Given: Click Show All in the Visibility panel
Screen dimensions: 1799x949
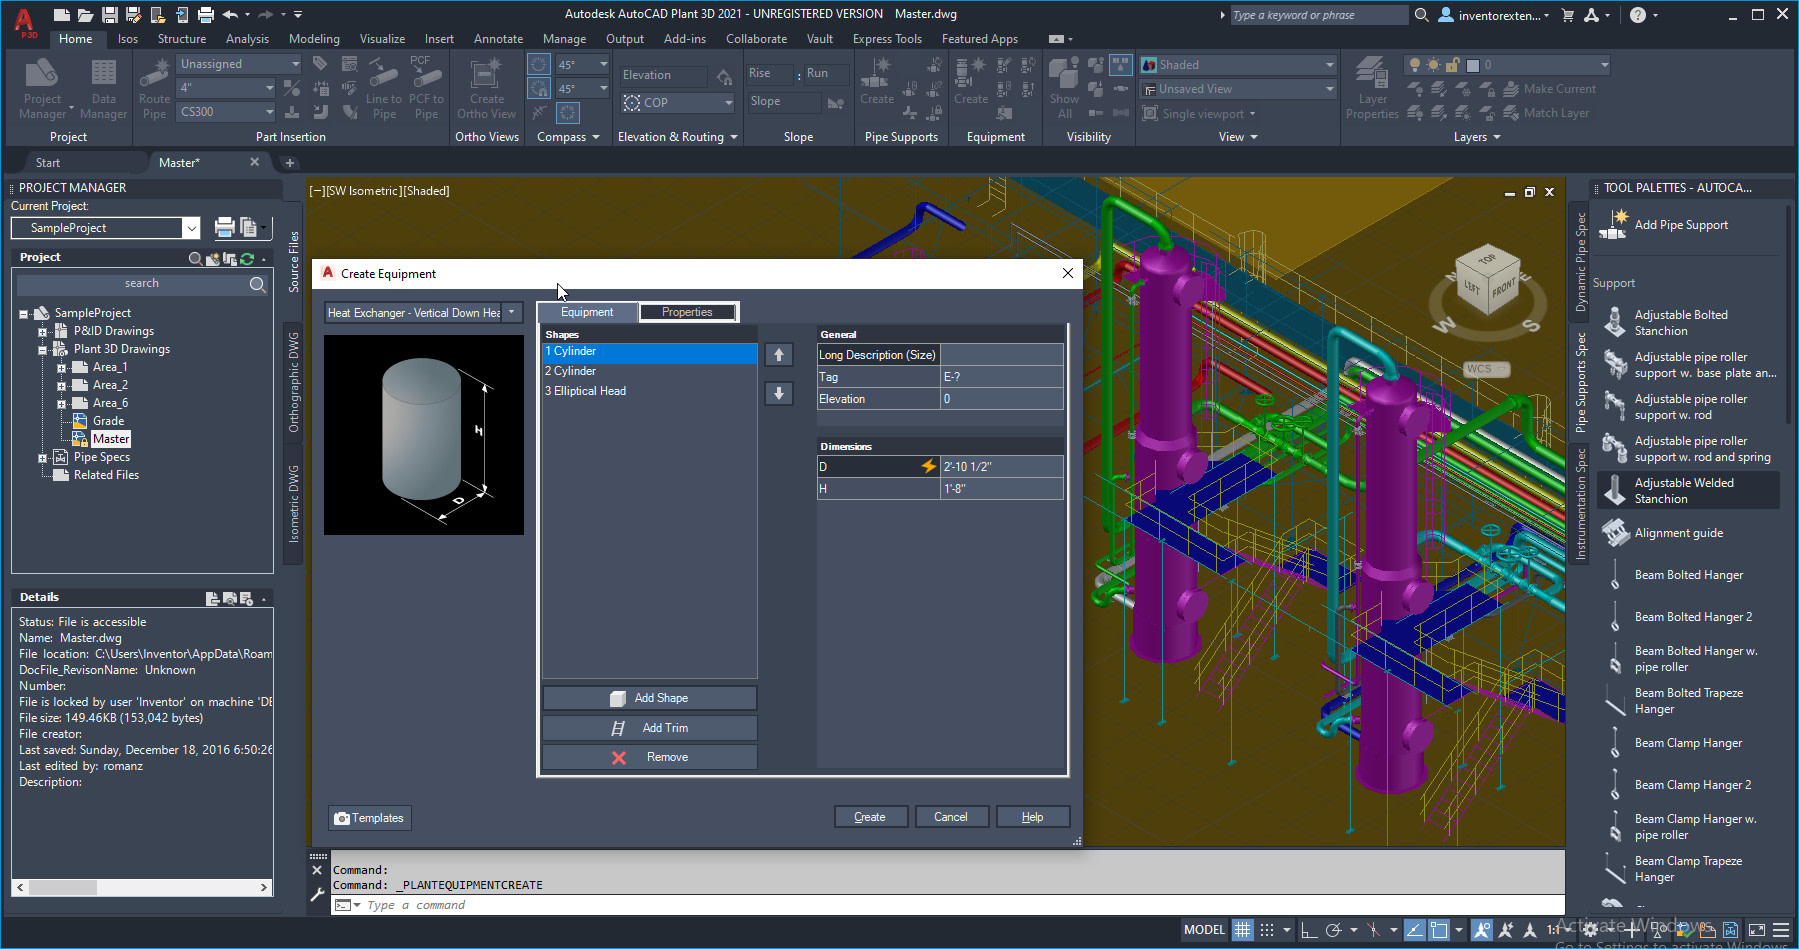Looking at the screenshot, I should 1064,89.
